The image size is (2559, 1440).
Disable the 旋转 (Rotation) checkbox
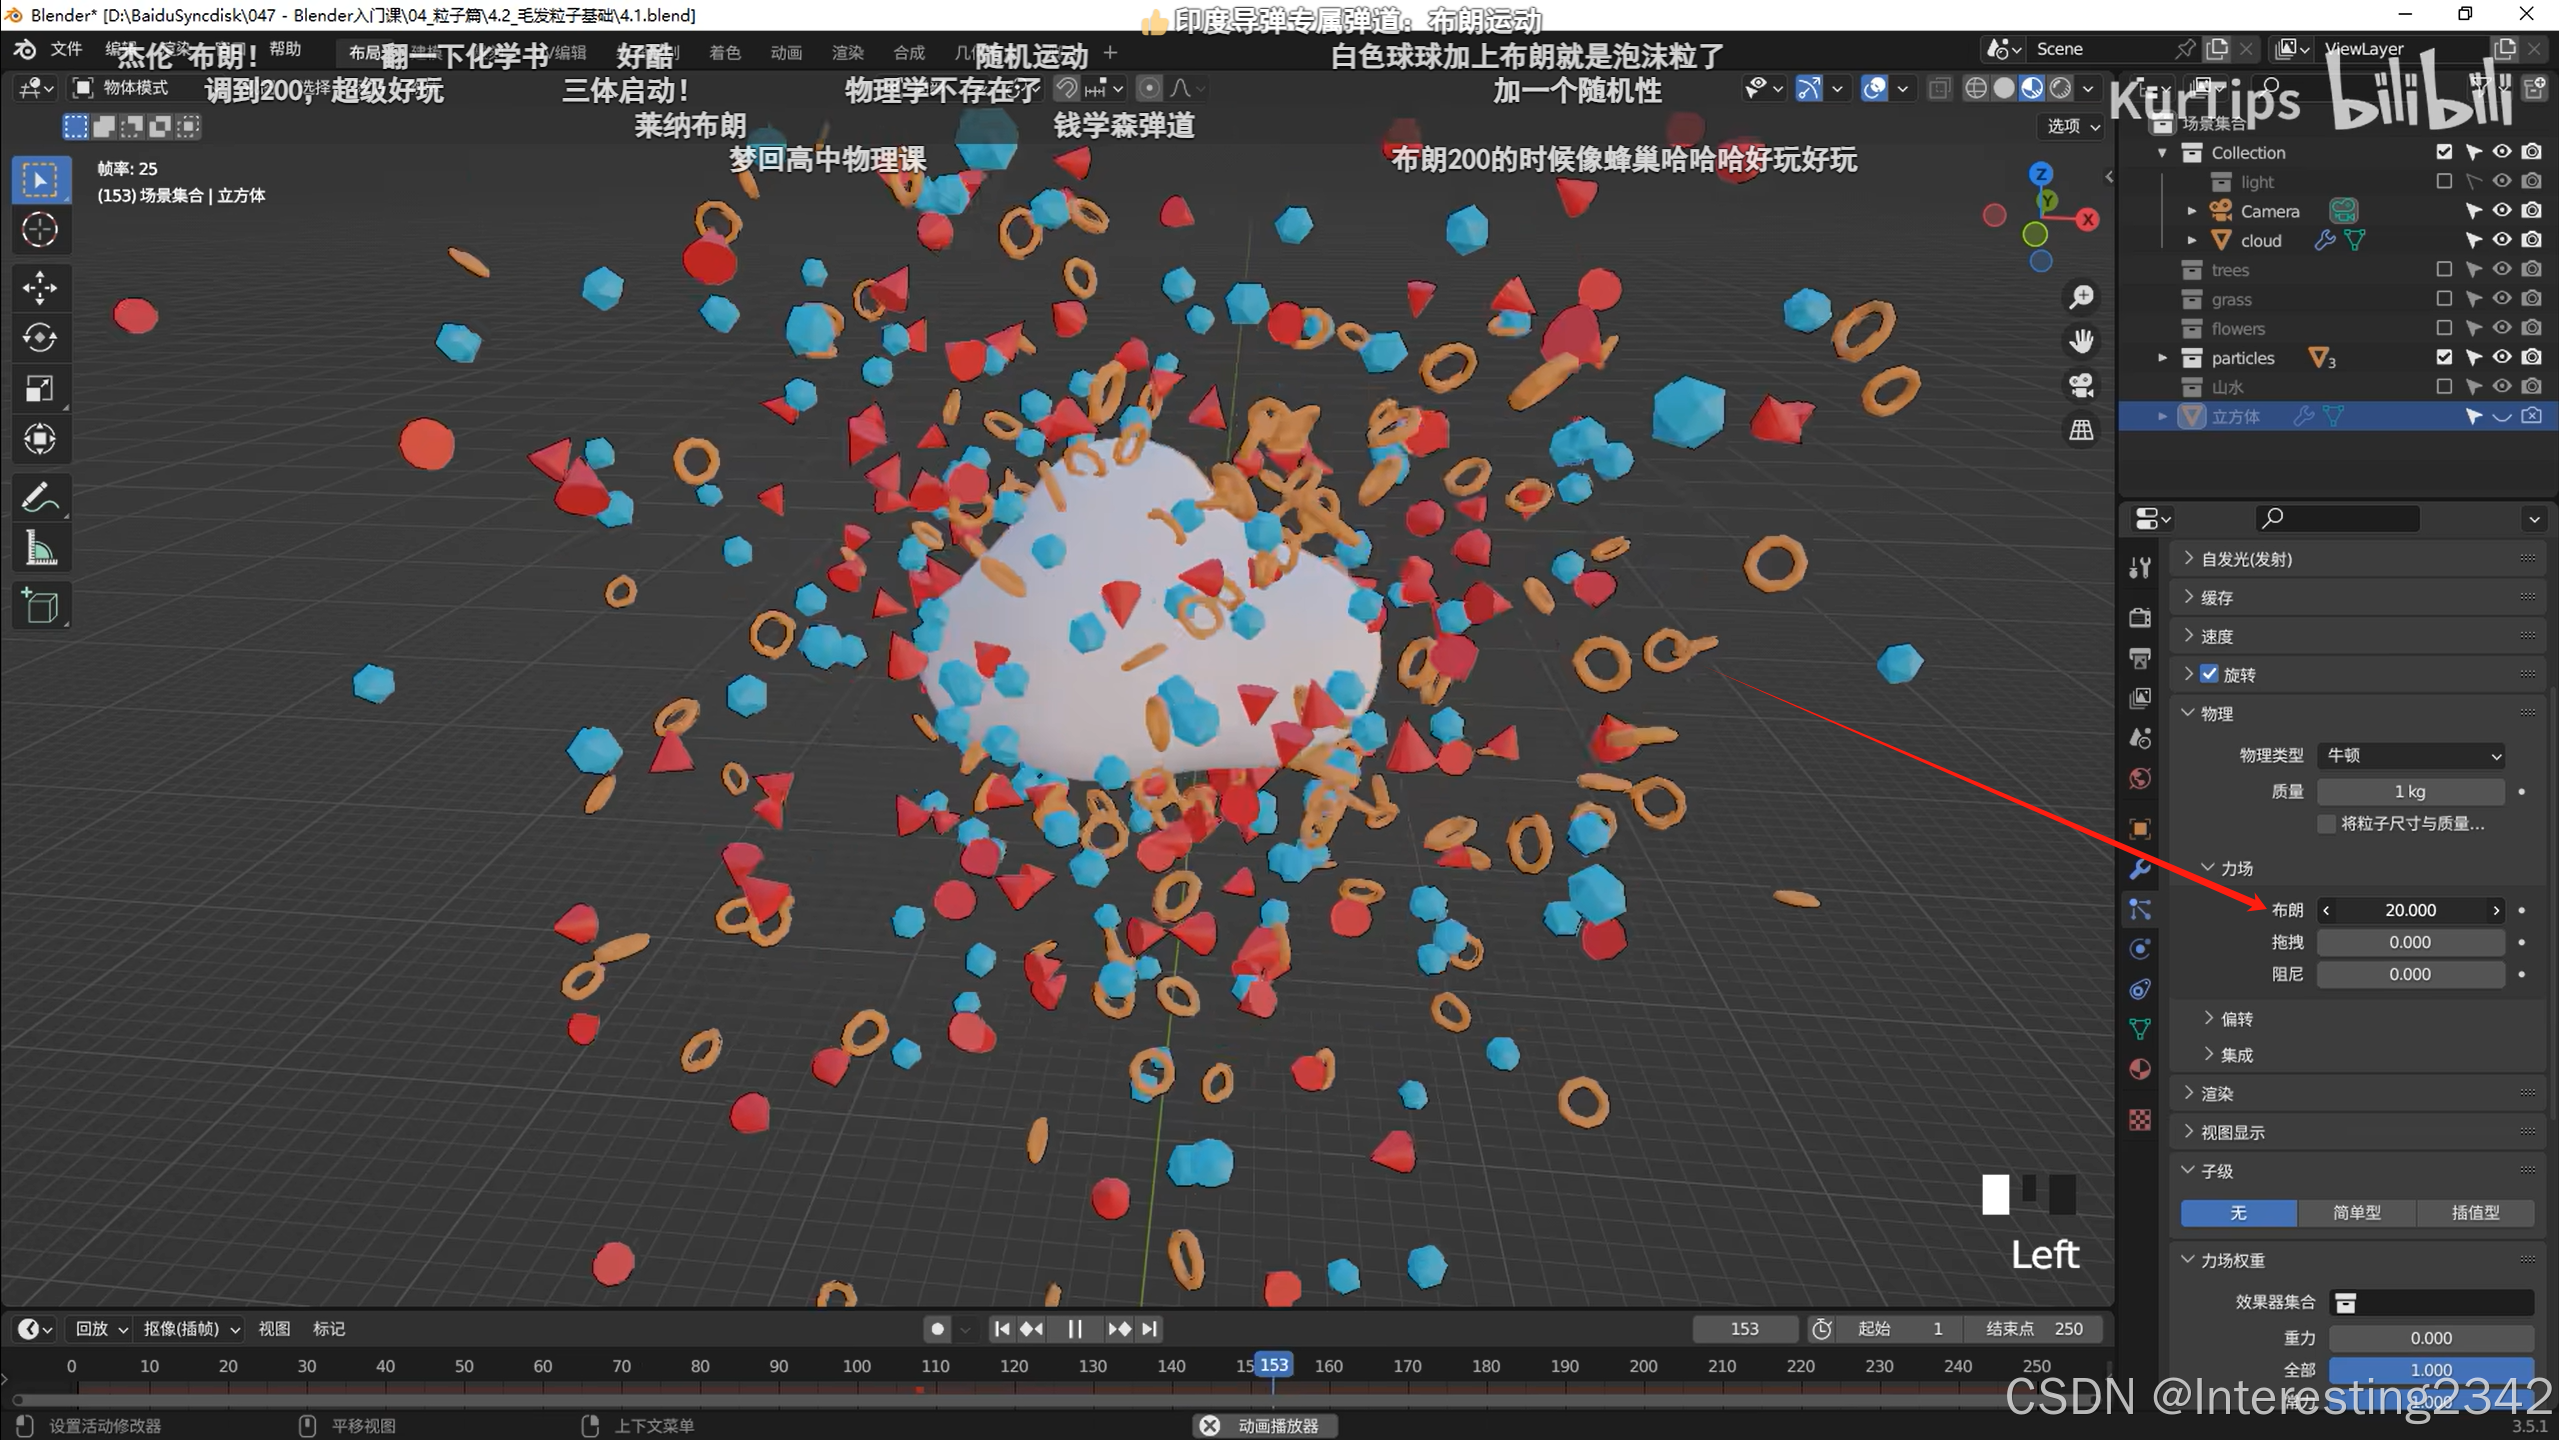click(x=2209, y=674)
